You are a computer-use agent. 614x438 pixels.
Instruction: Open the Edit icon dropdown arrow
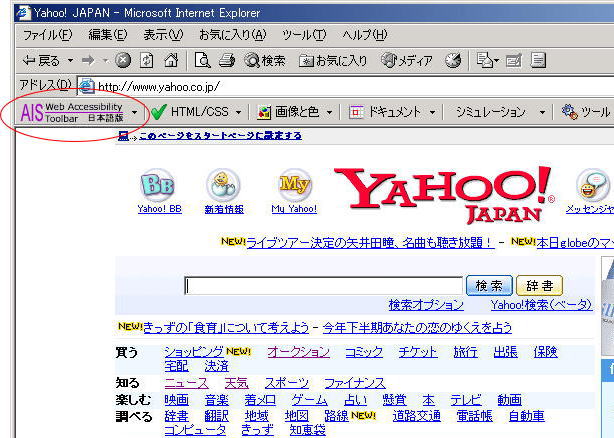497,61
